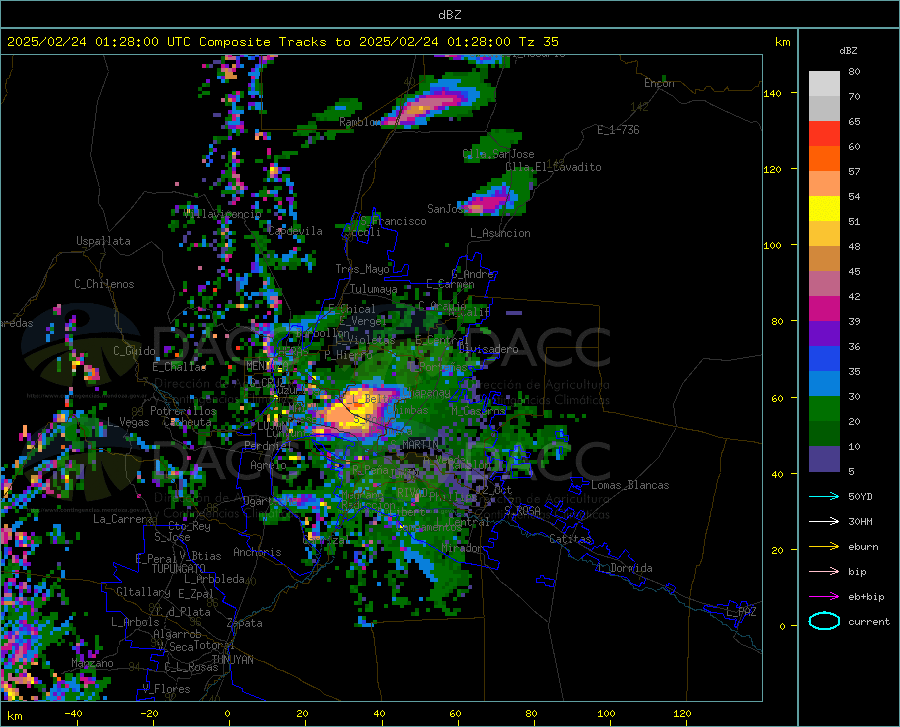Select the red 60-65 dBZ color band
900x727 pixels.
click(824, 134)
